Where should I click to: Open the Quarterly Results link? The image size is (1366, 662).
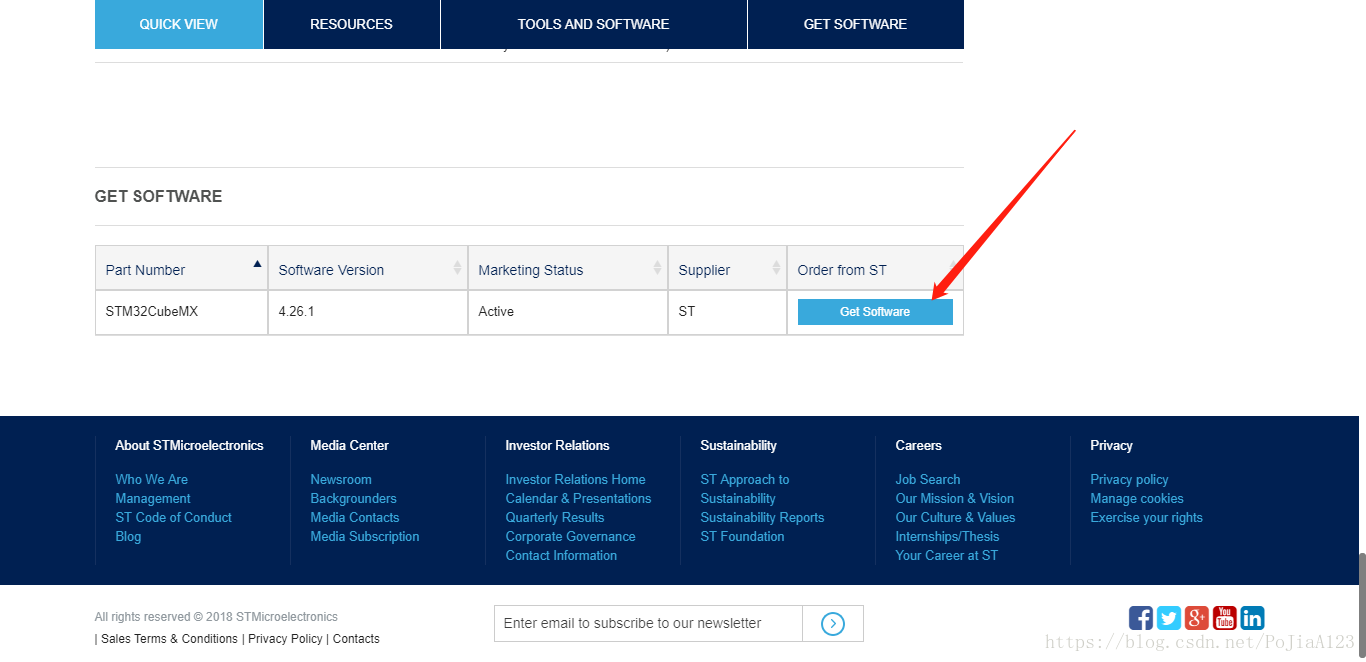(x=555, y=518)
